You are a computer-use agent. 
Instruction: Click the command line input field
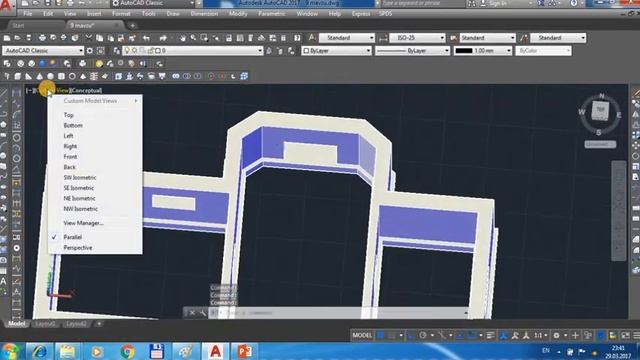coord(339,313)
